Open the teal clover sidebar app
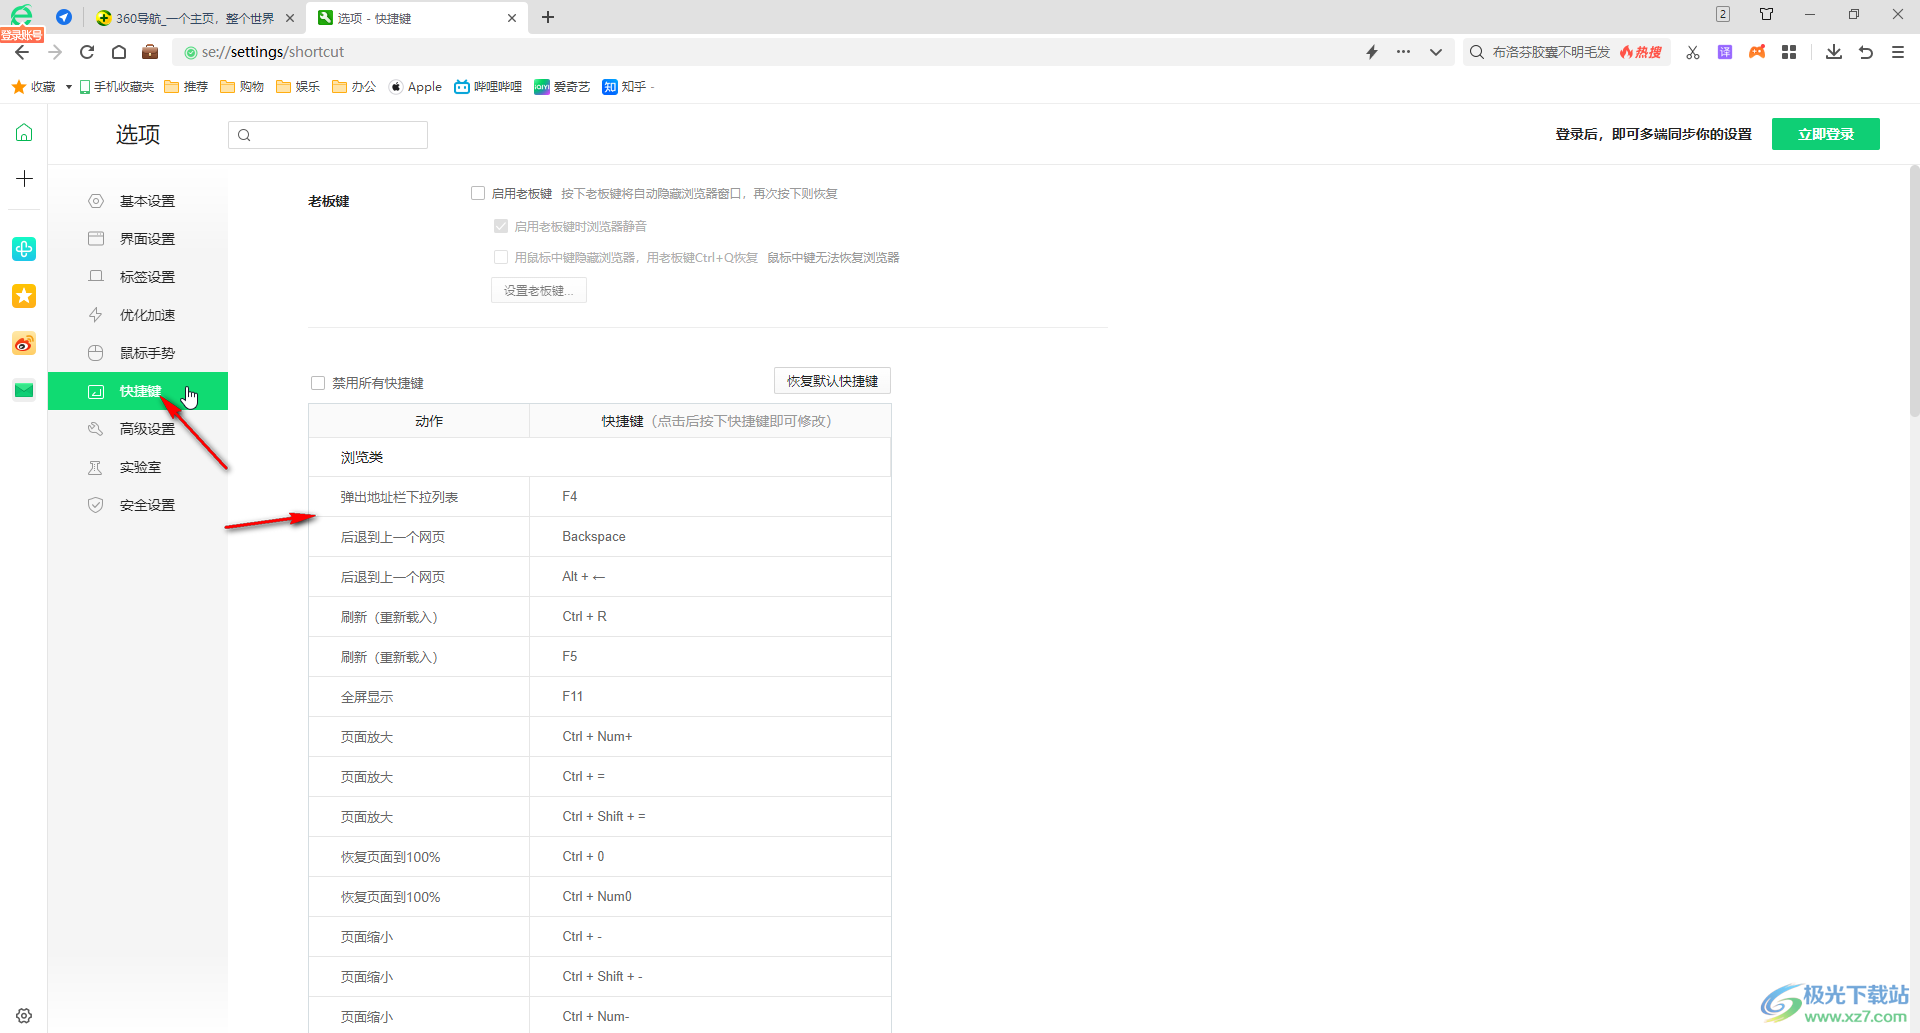 click(x=24, y=249)
